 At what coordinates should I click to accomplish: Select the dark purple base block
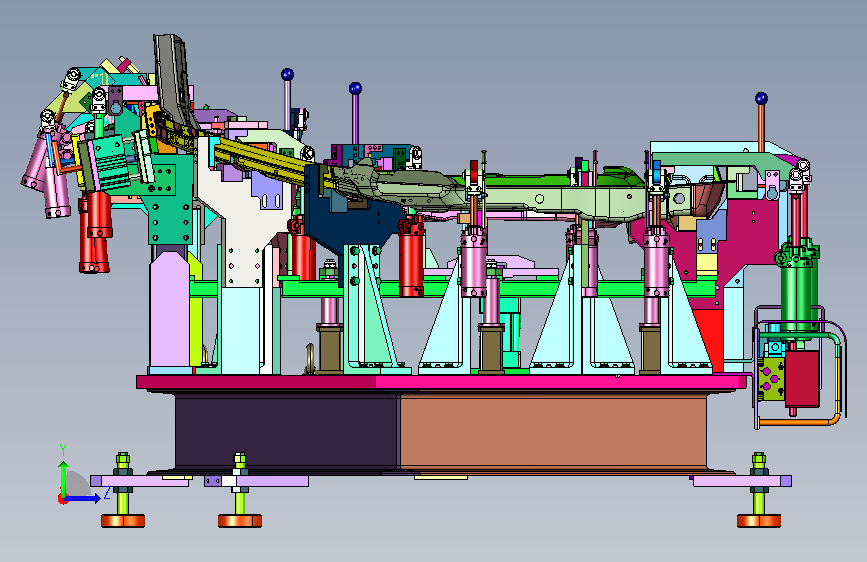[x=286, y=431]
